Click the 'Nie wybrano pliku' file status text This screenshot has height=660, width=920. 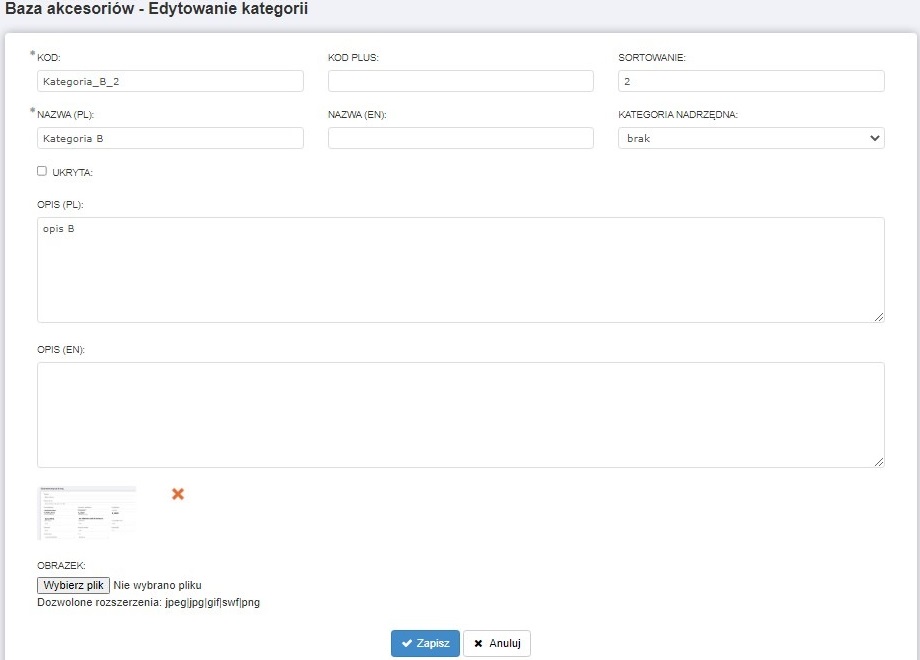tap(159, 585)
